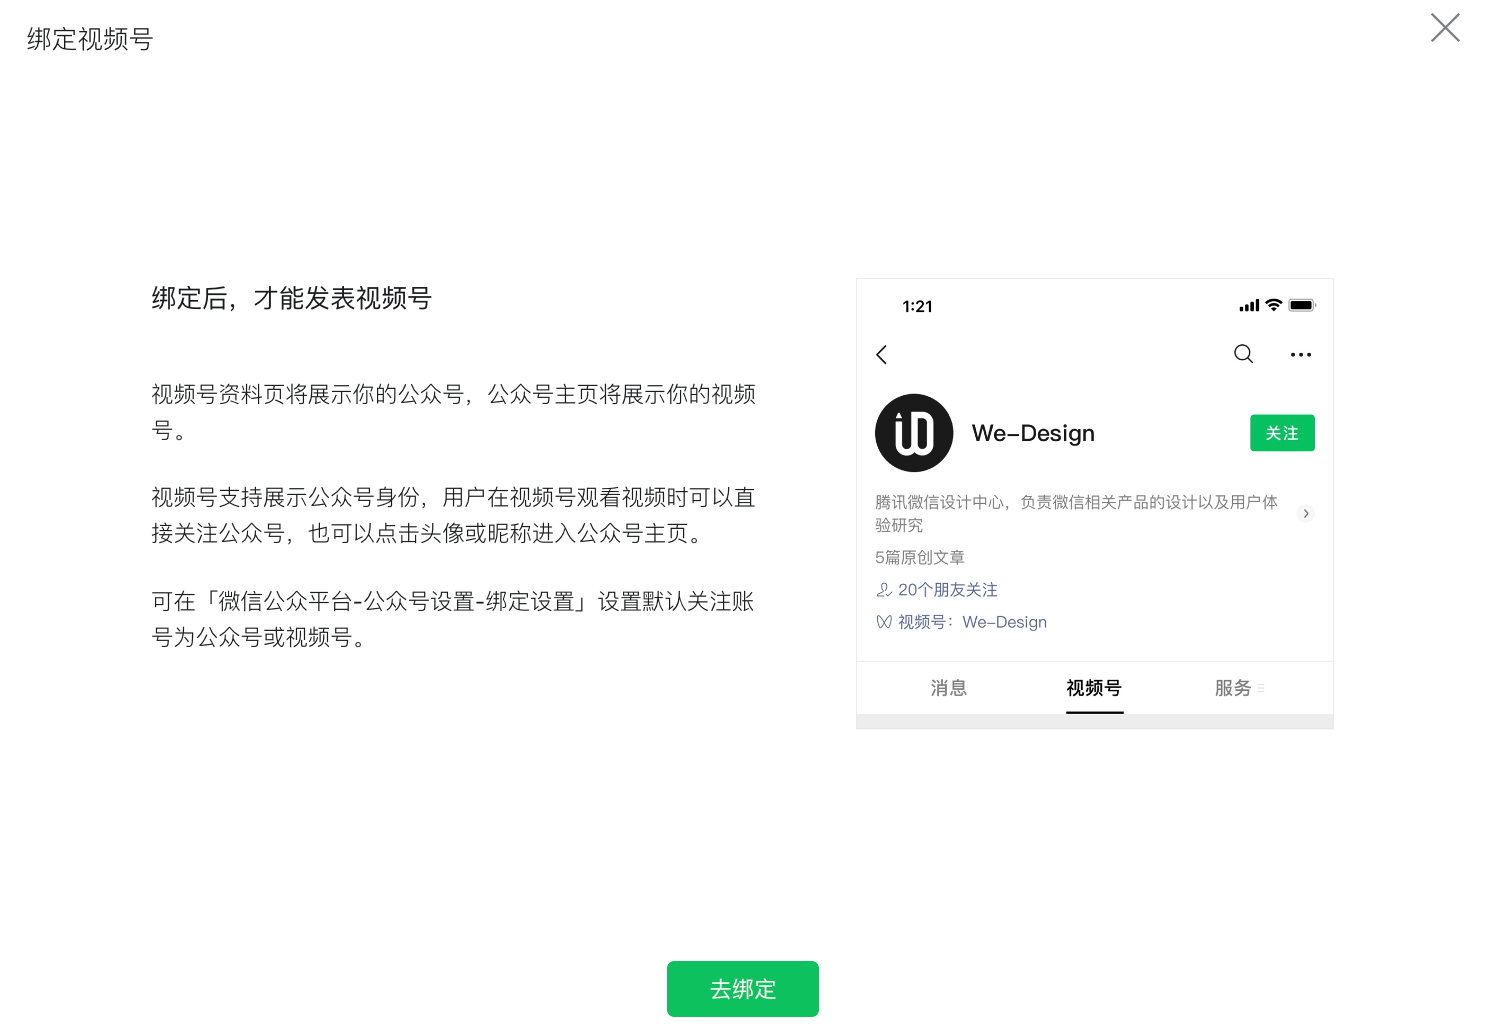Click the menu lines icon beside 服务
The image size is (1498, 1032).
[x=1261, y=688]
